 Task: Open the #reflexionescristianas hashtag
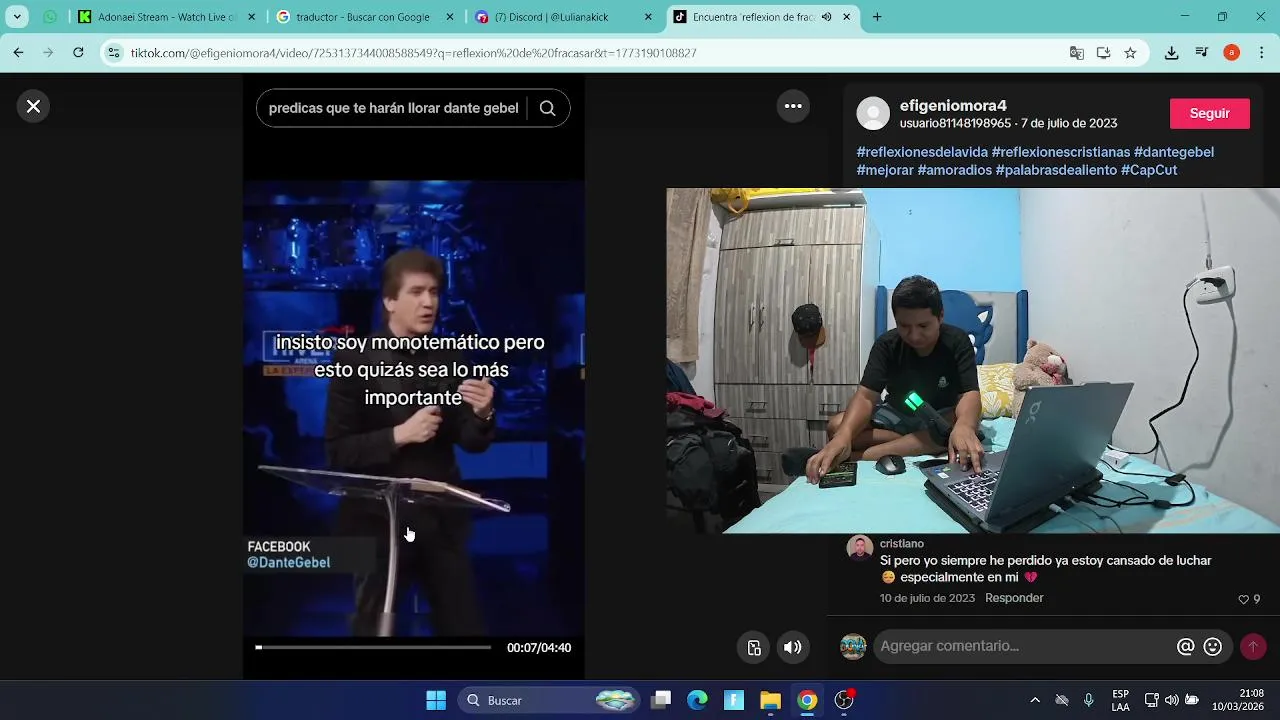[1061, 152]
